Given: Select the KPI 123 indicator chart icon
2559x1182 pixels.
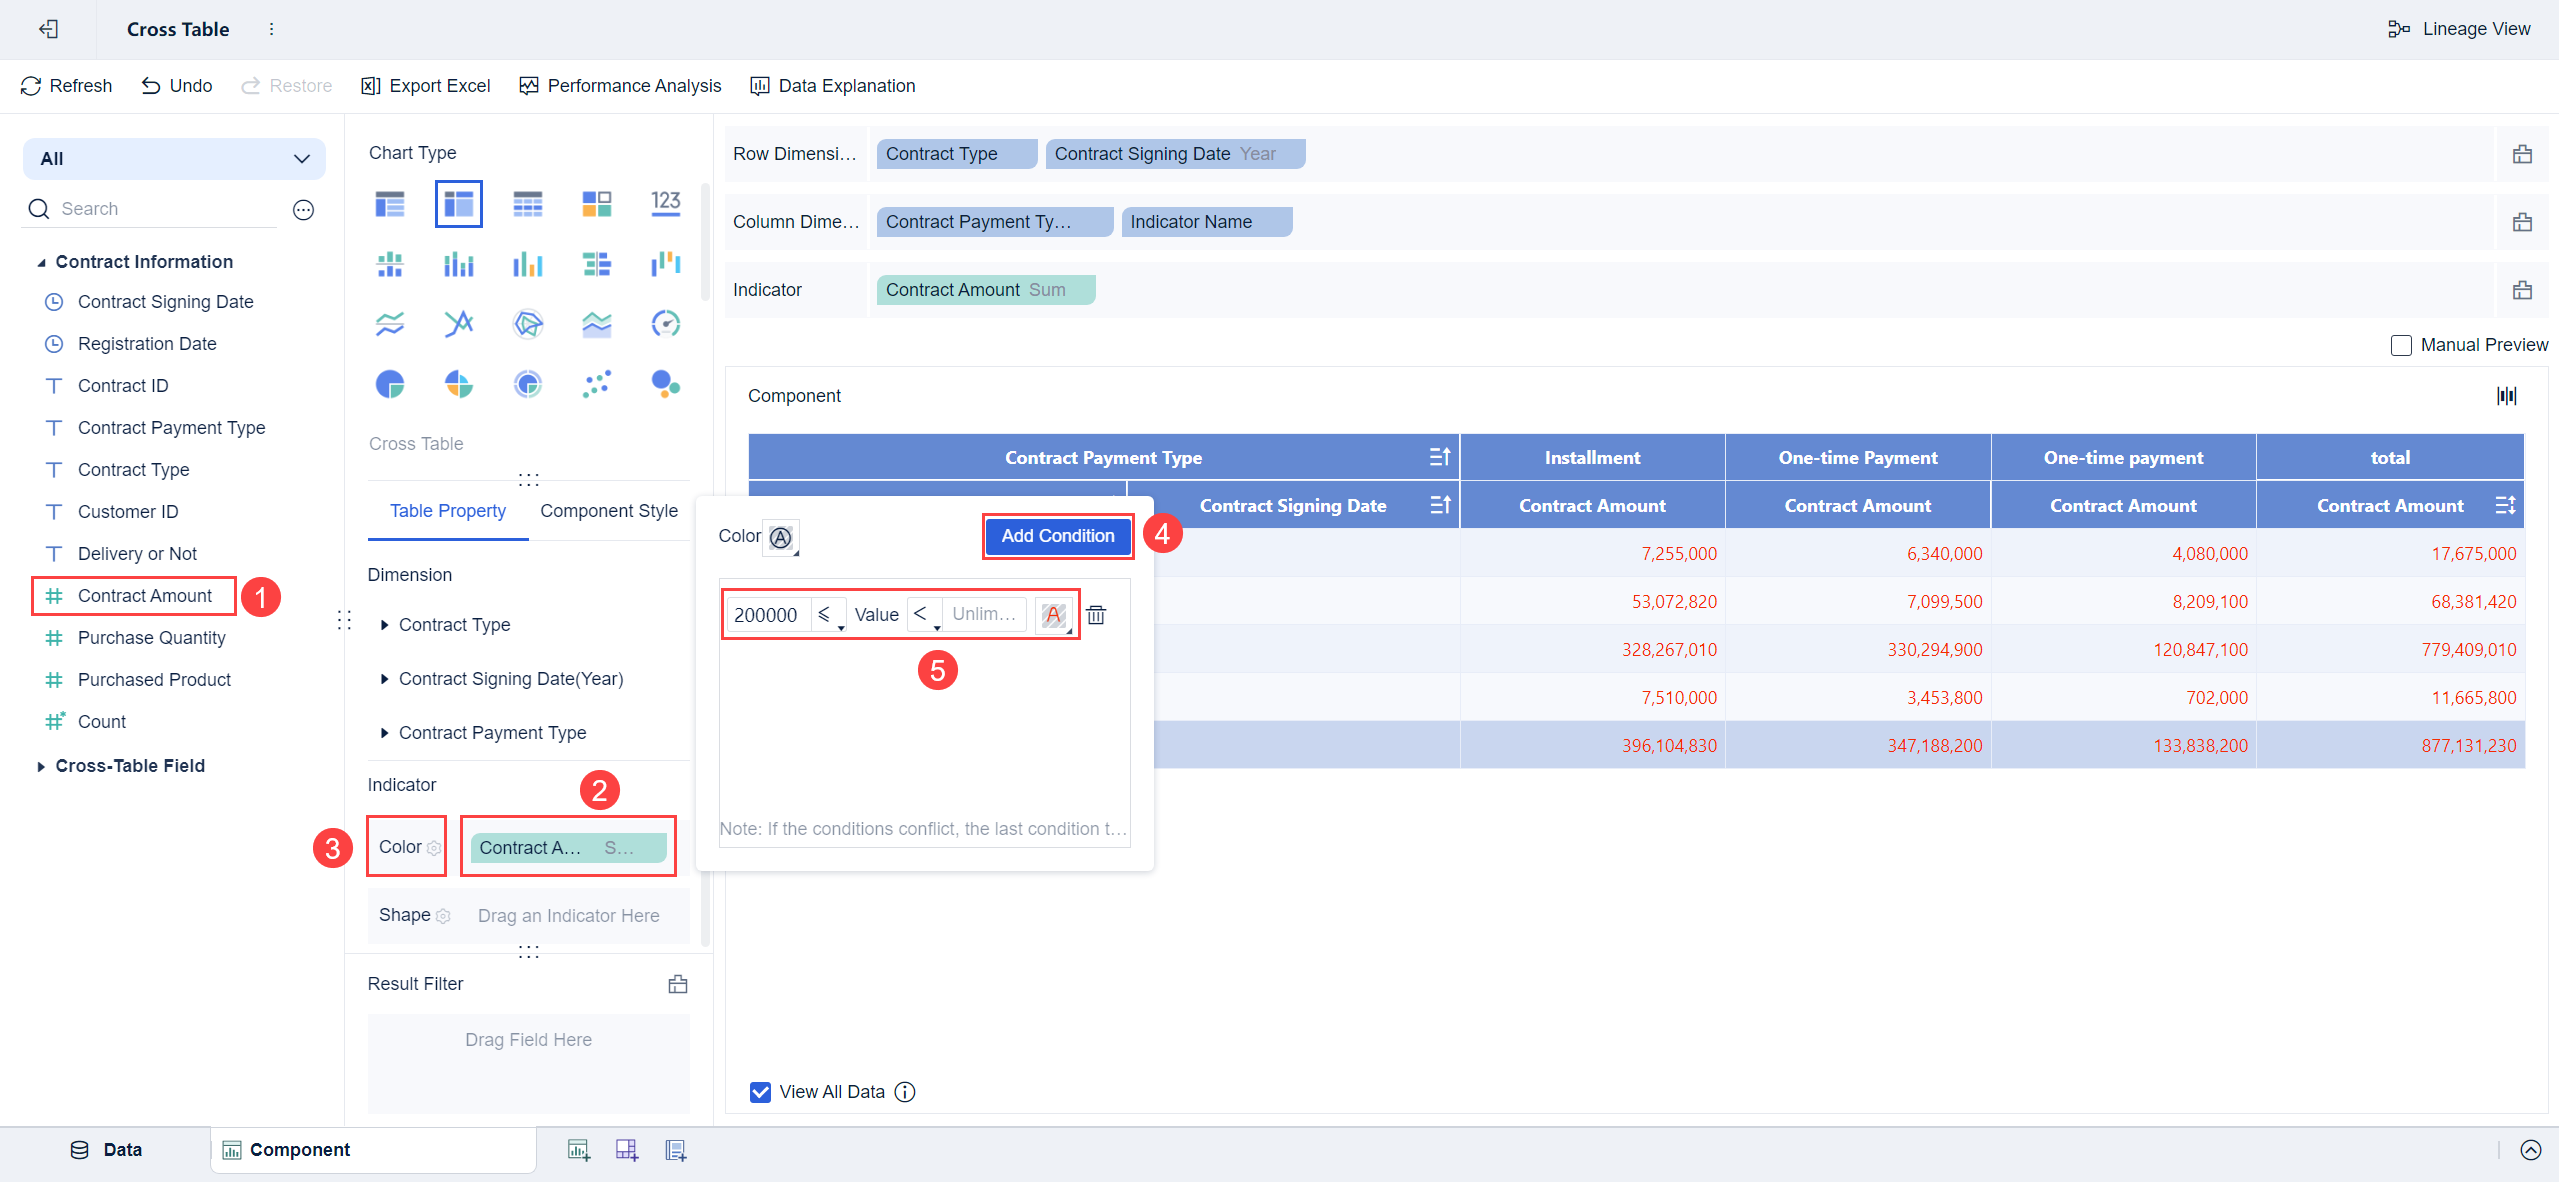Looking at the screenshot, I should tap(665, 204).
